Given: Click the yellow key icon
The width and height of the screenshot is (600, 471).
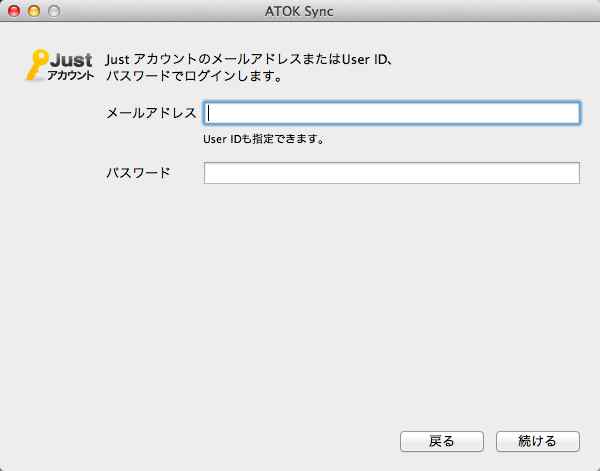Looking at the screenshot, I should (37, 65).
